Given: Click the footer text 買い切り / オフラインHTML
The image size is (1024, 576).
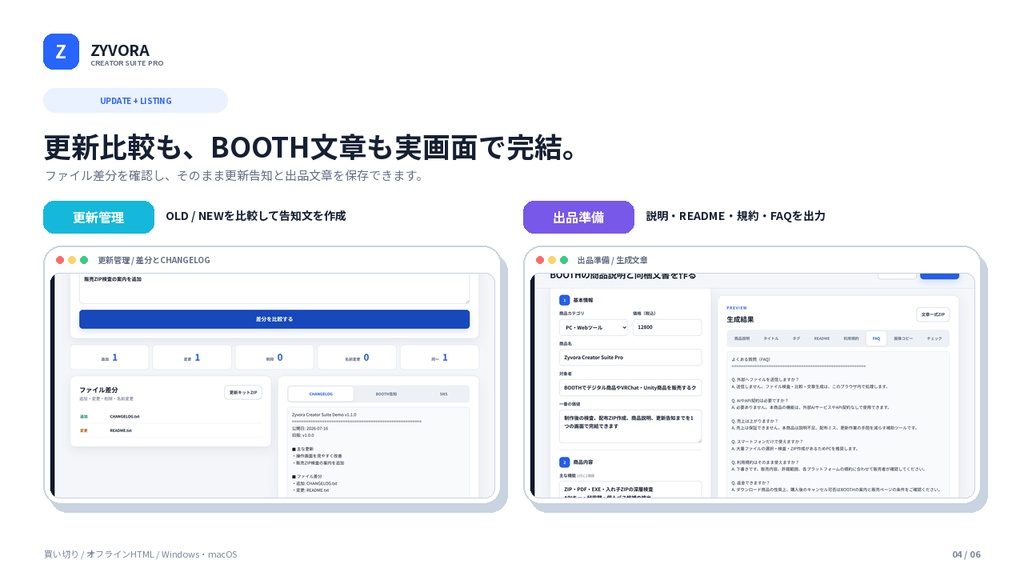Looking at the screenshot, I should (x=99, y=554).
